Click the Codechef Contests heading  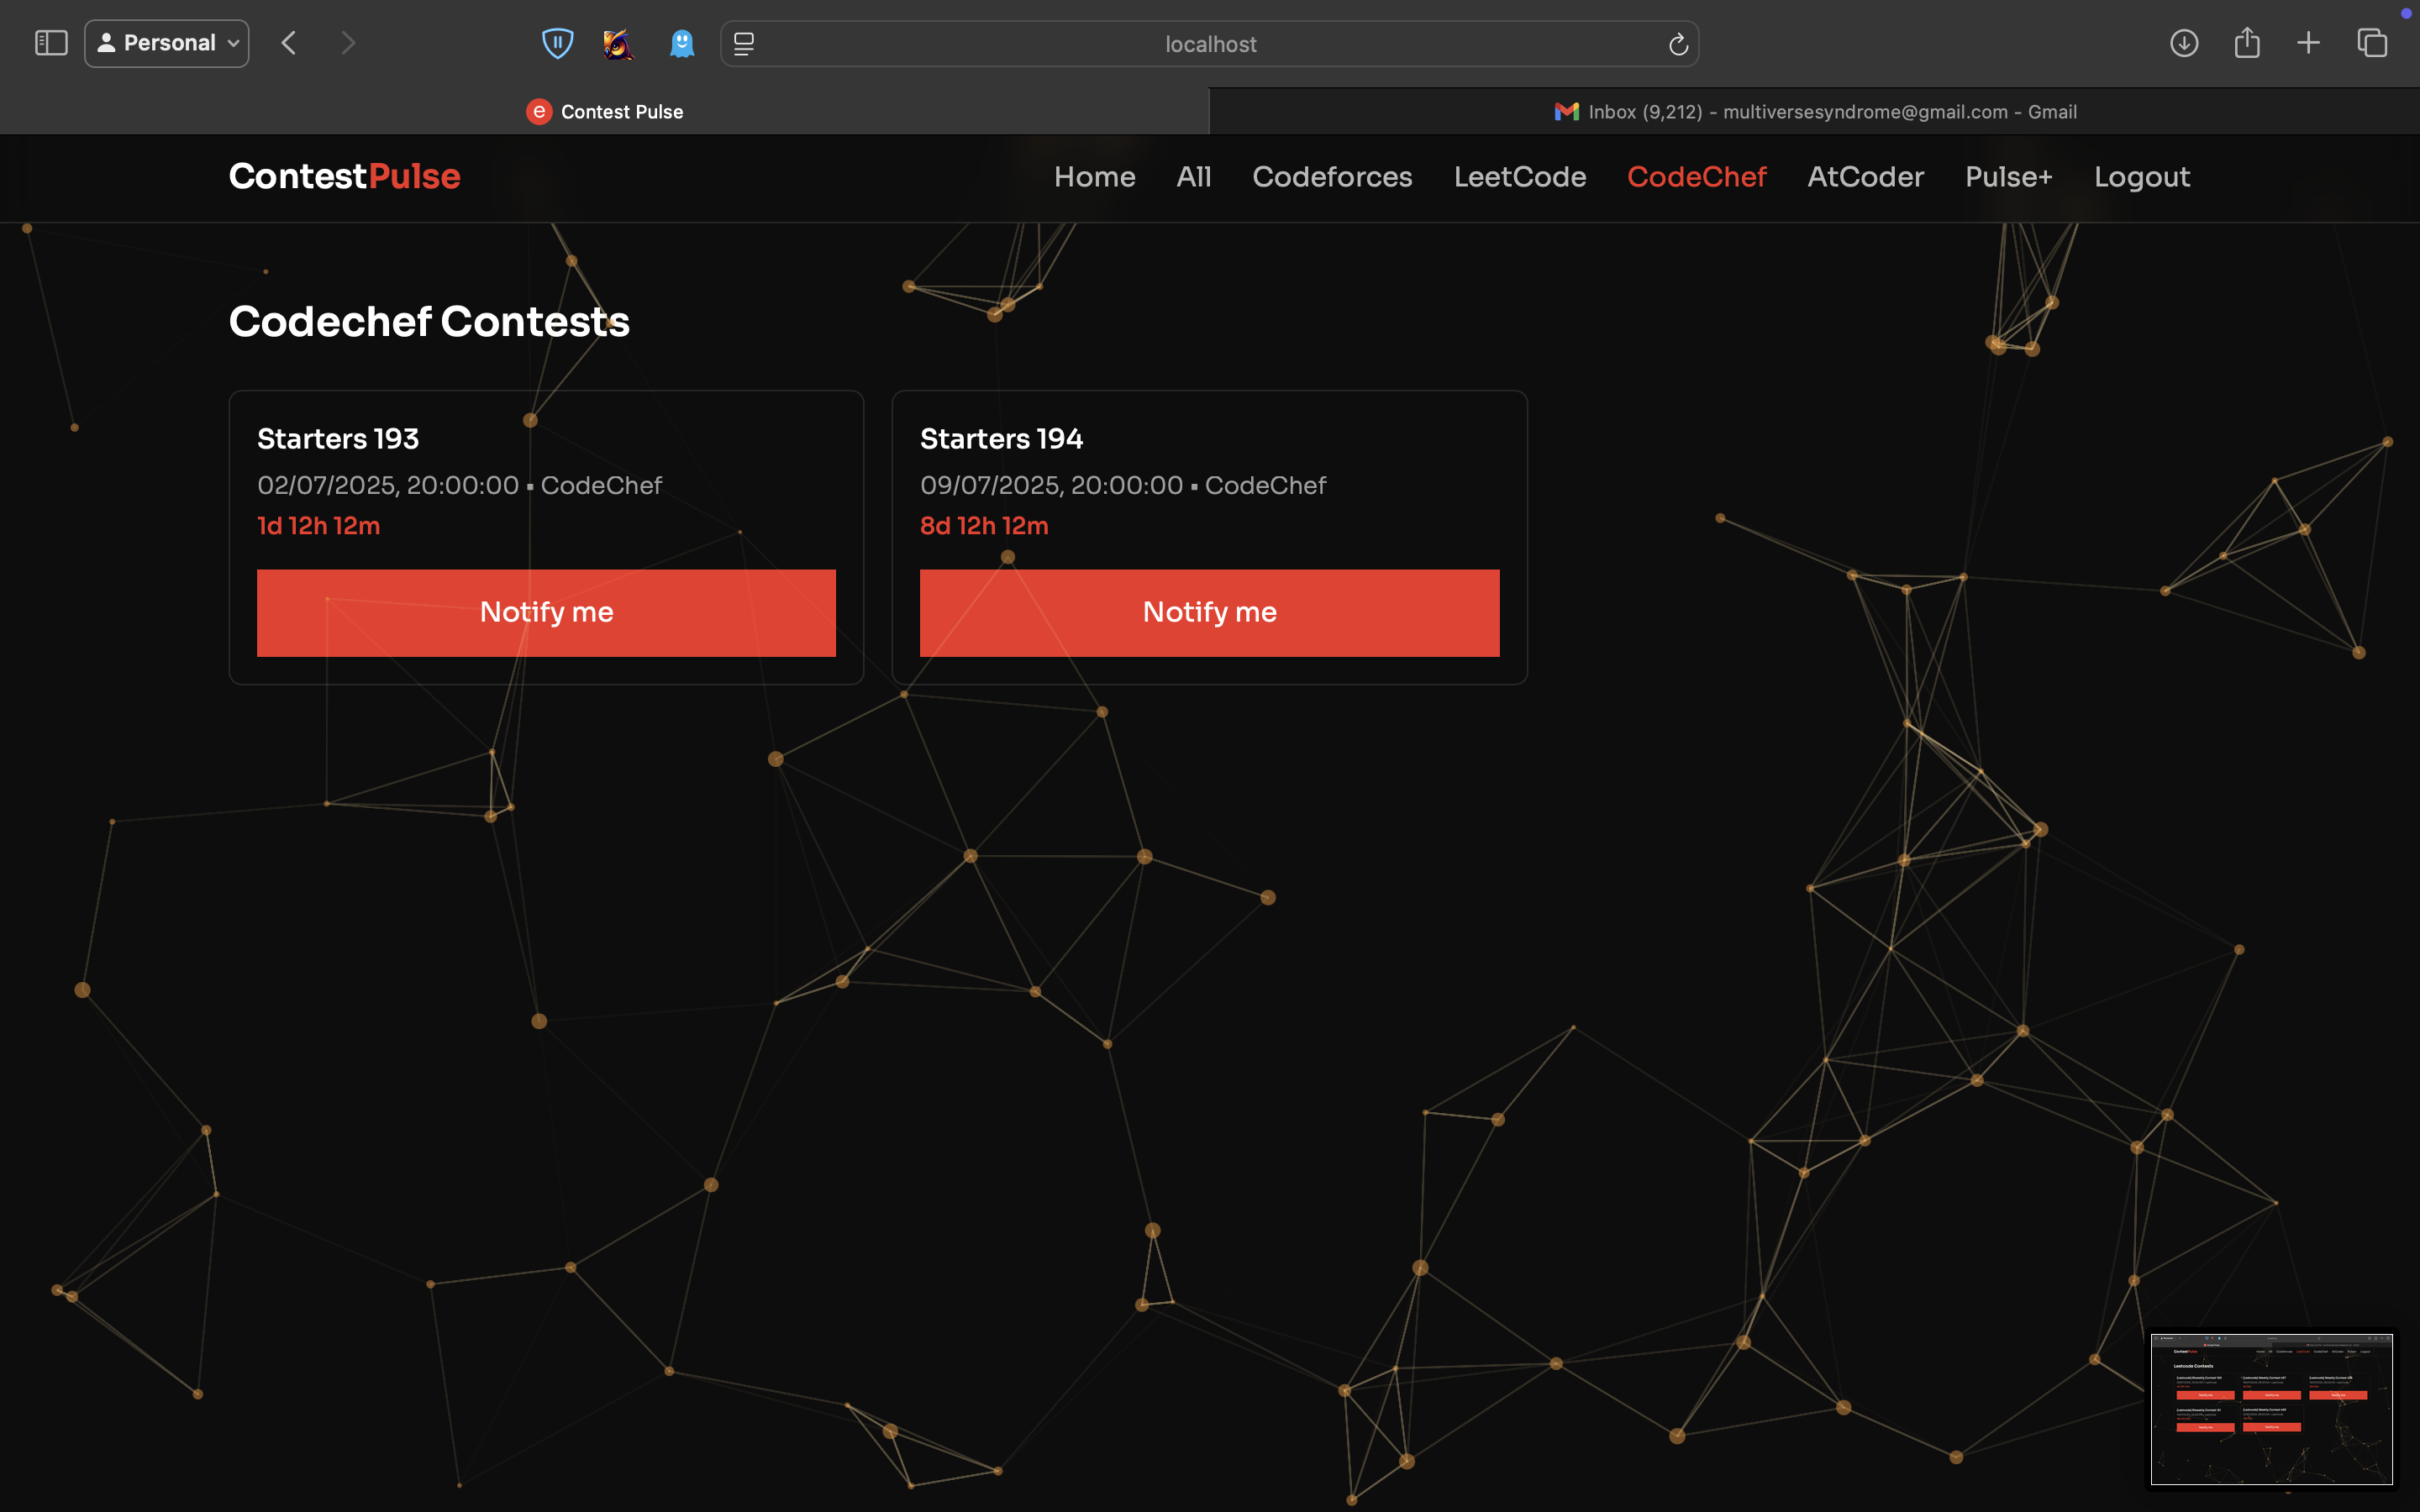click(x=429, y=322)
